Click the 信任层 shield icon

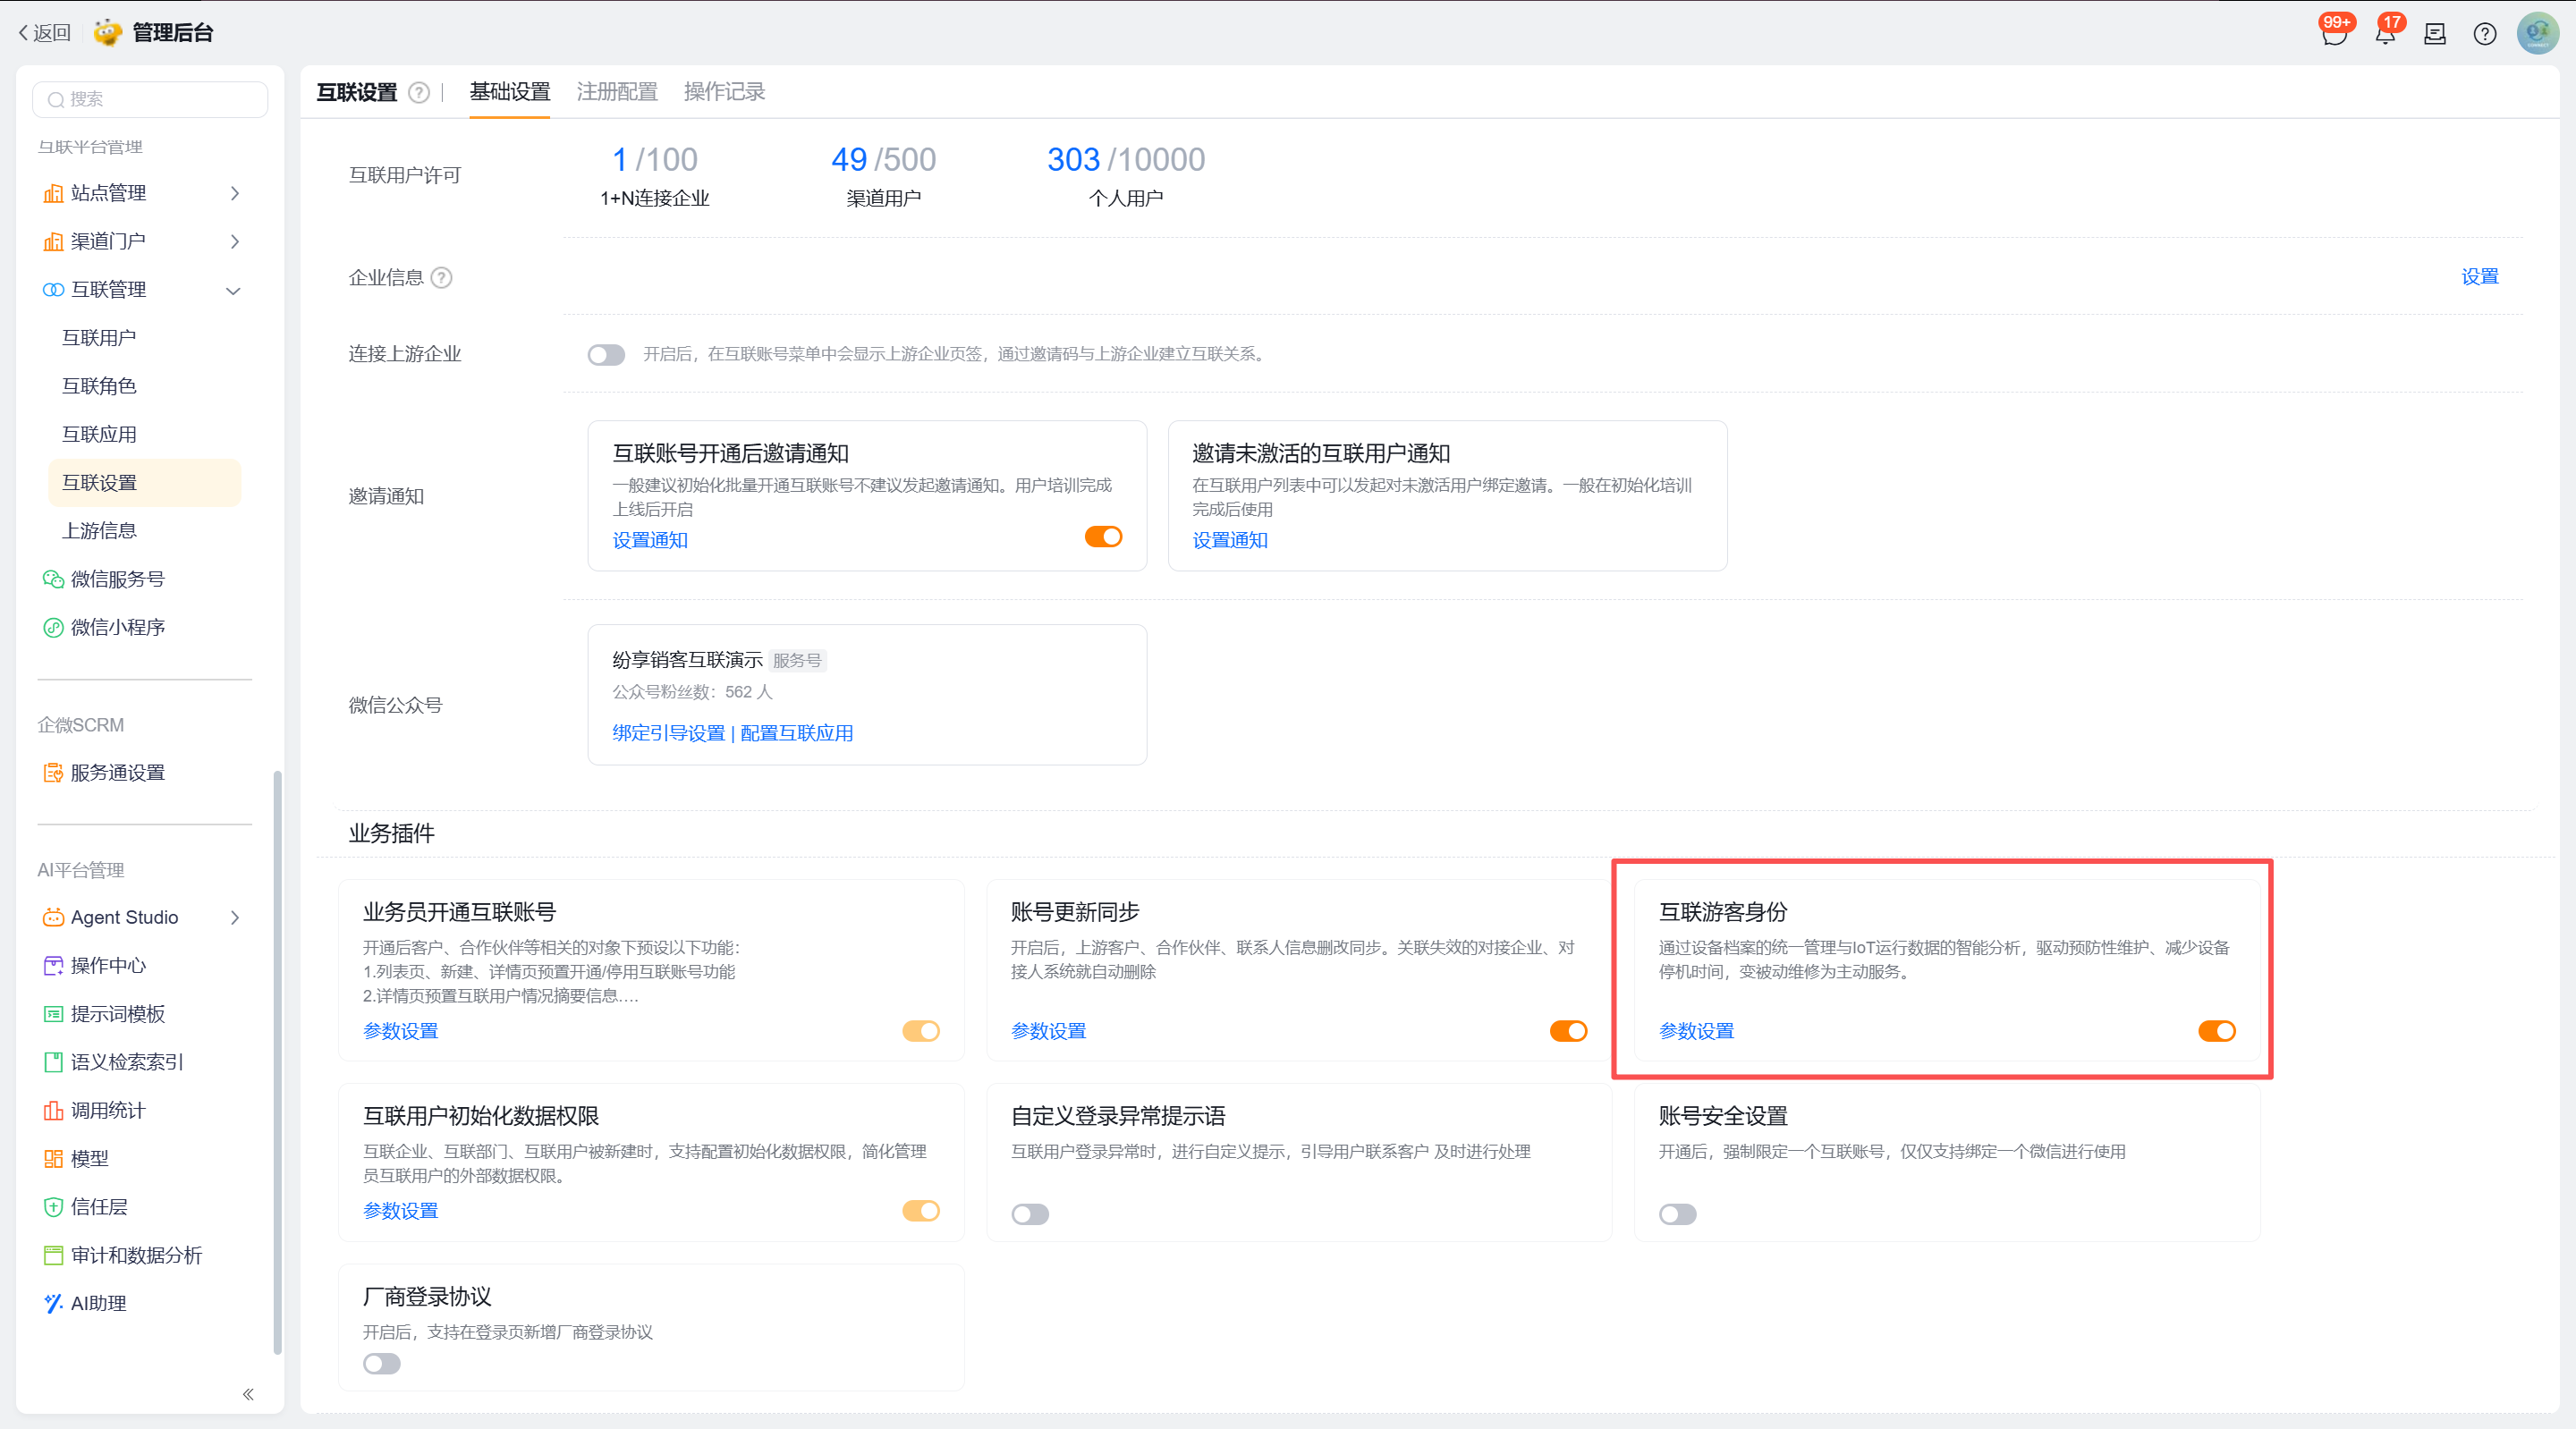coord(53,1207)
